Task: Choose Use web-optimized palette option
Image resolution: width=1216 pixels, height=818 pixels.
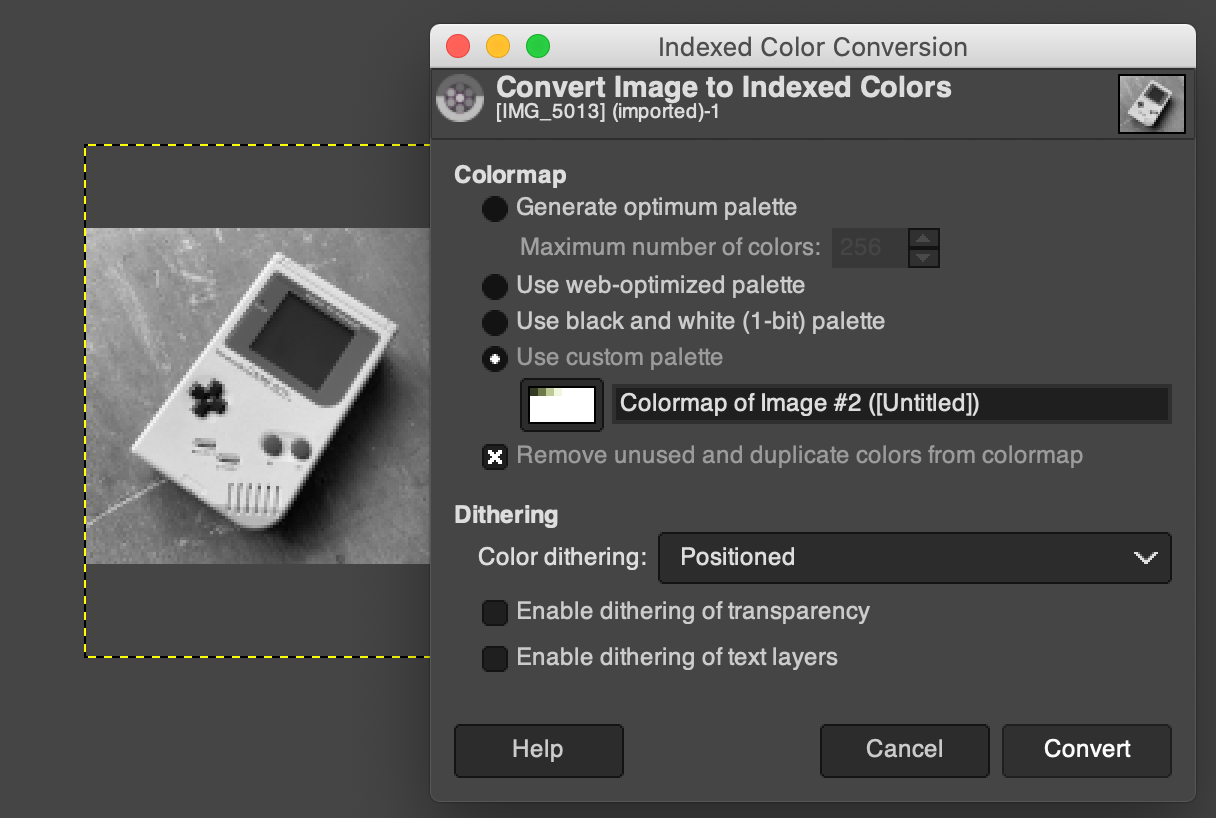Action: pyautogui.click(x=494, y=286)
